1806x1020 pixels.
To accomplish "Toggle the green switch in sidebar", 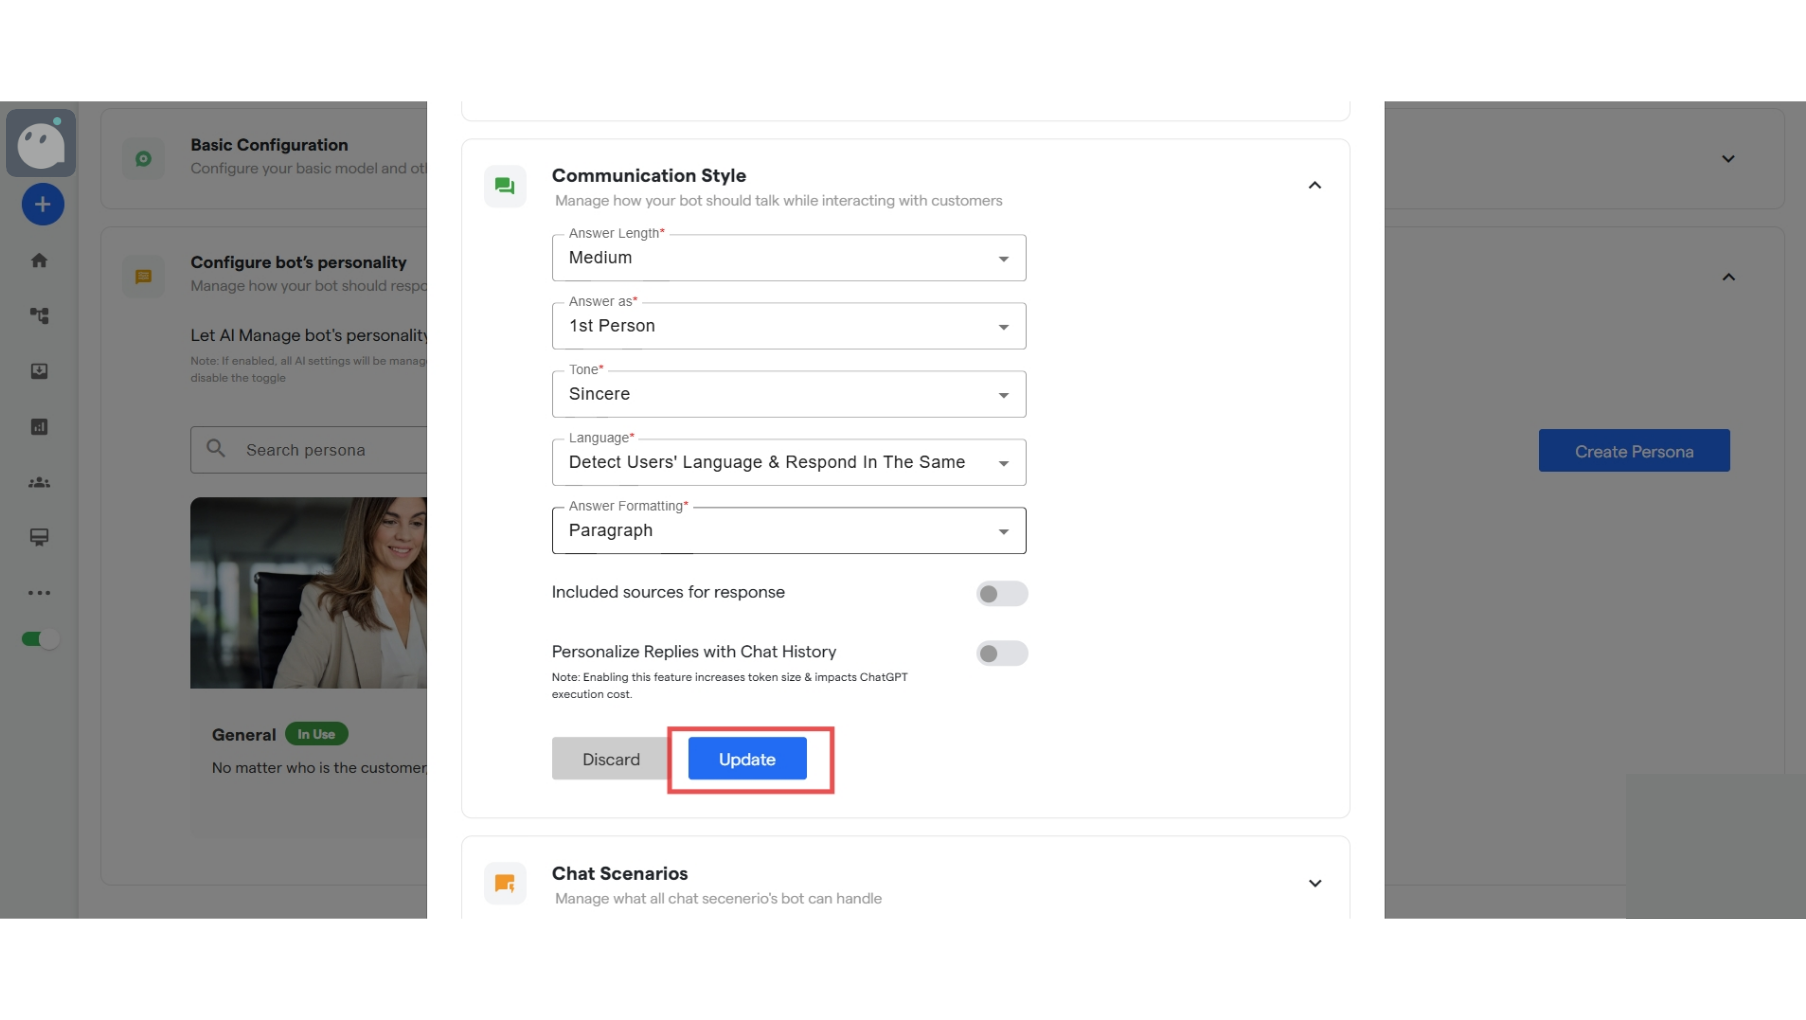I will (x=40, y=639).
